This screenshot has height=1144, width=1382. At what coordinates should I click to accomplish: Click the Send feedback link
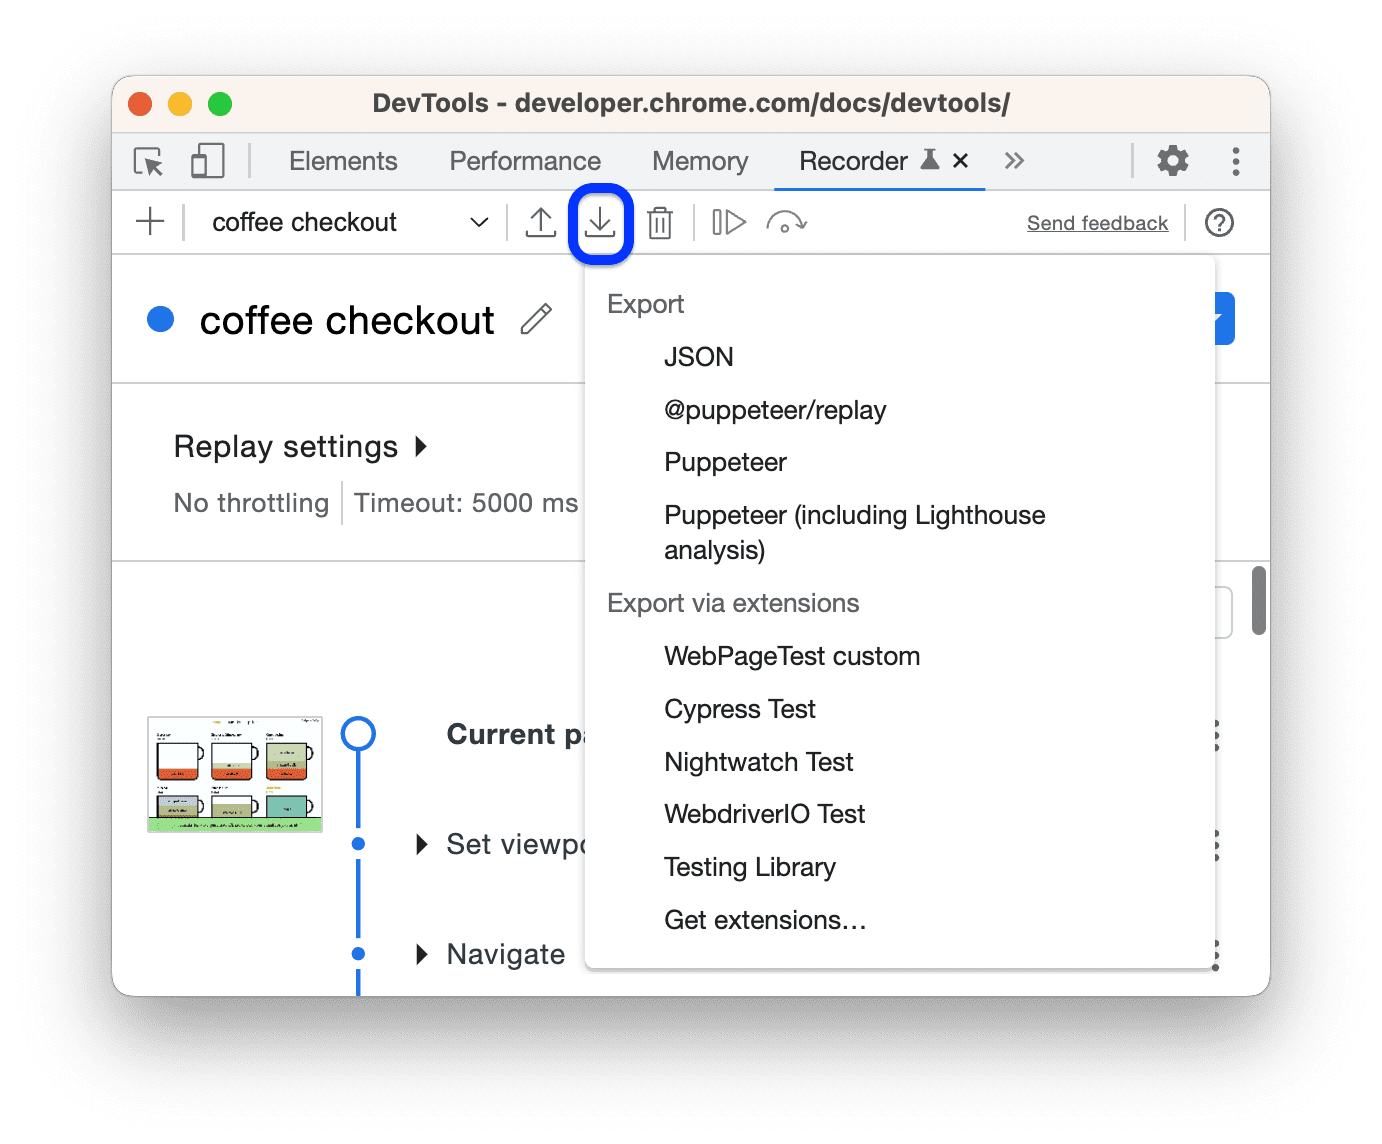(1097, 222)
